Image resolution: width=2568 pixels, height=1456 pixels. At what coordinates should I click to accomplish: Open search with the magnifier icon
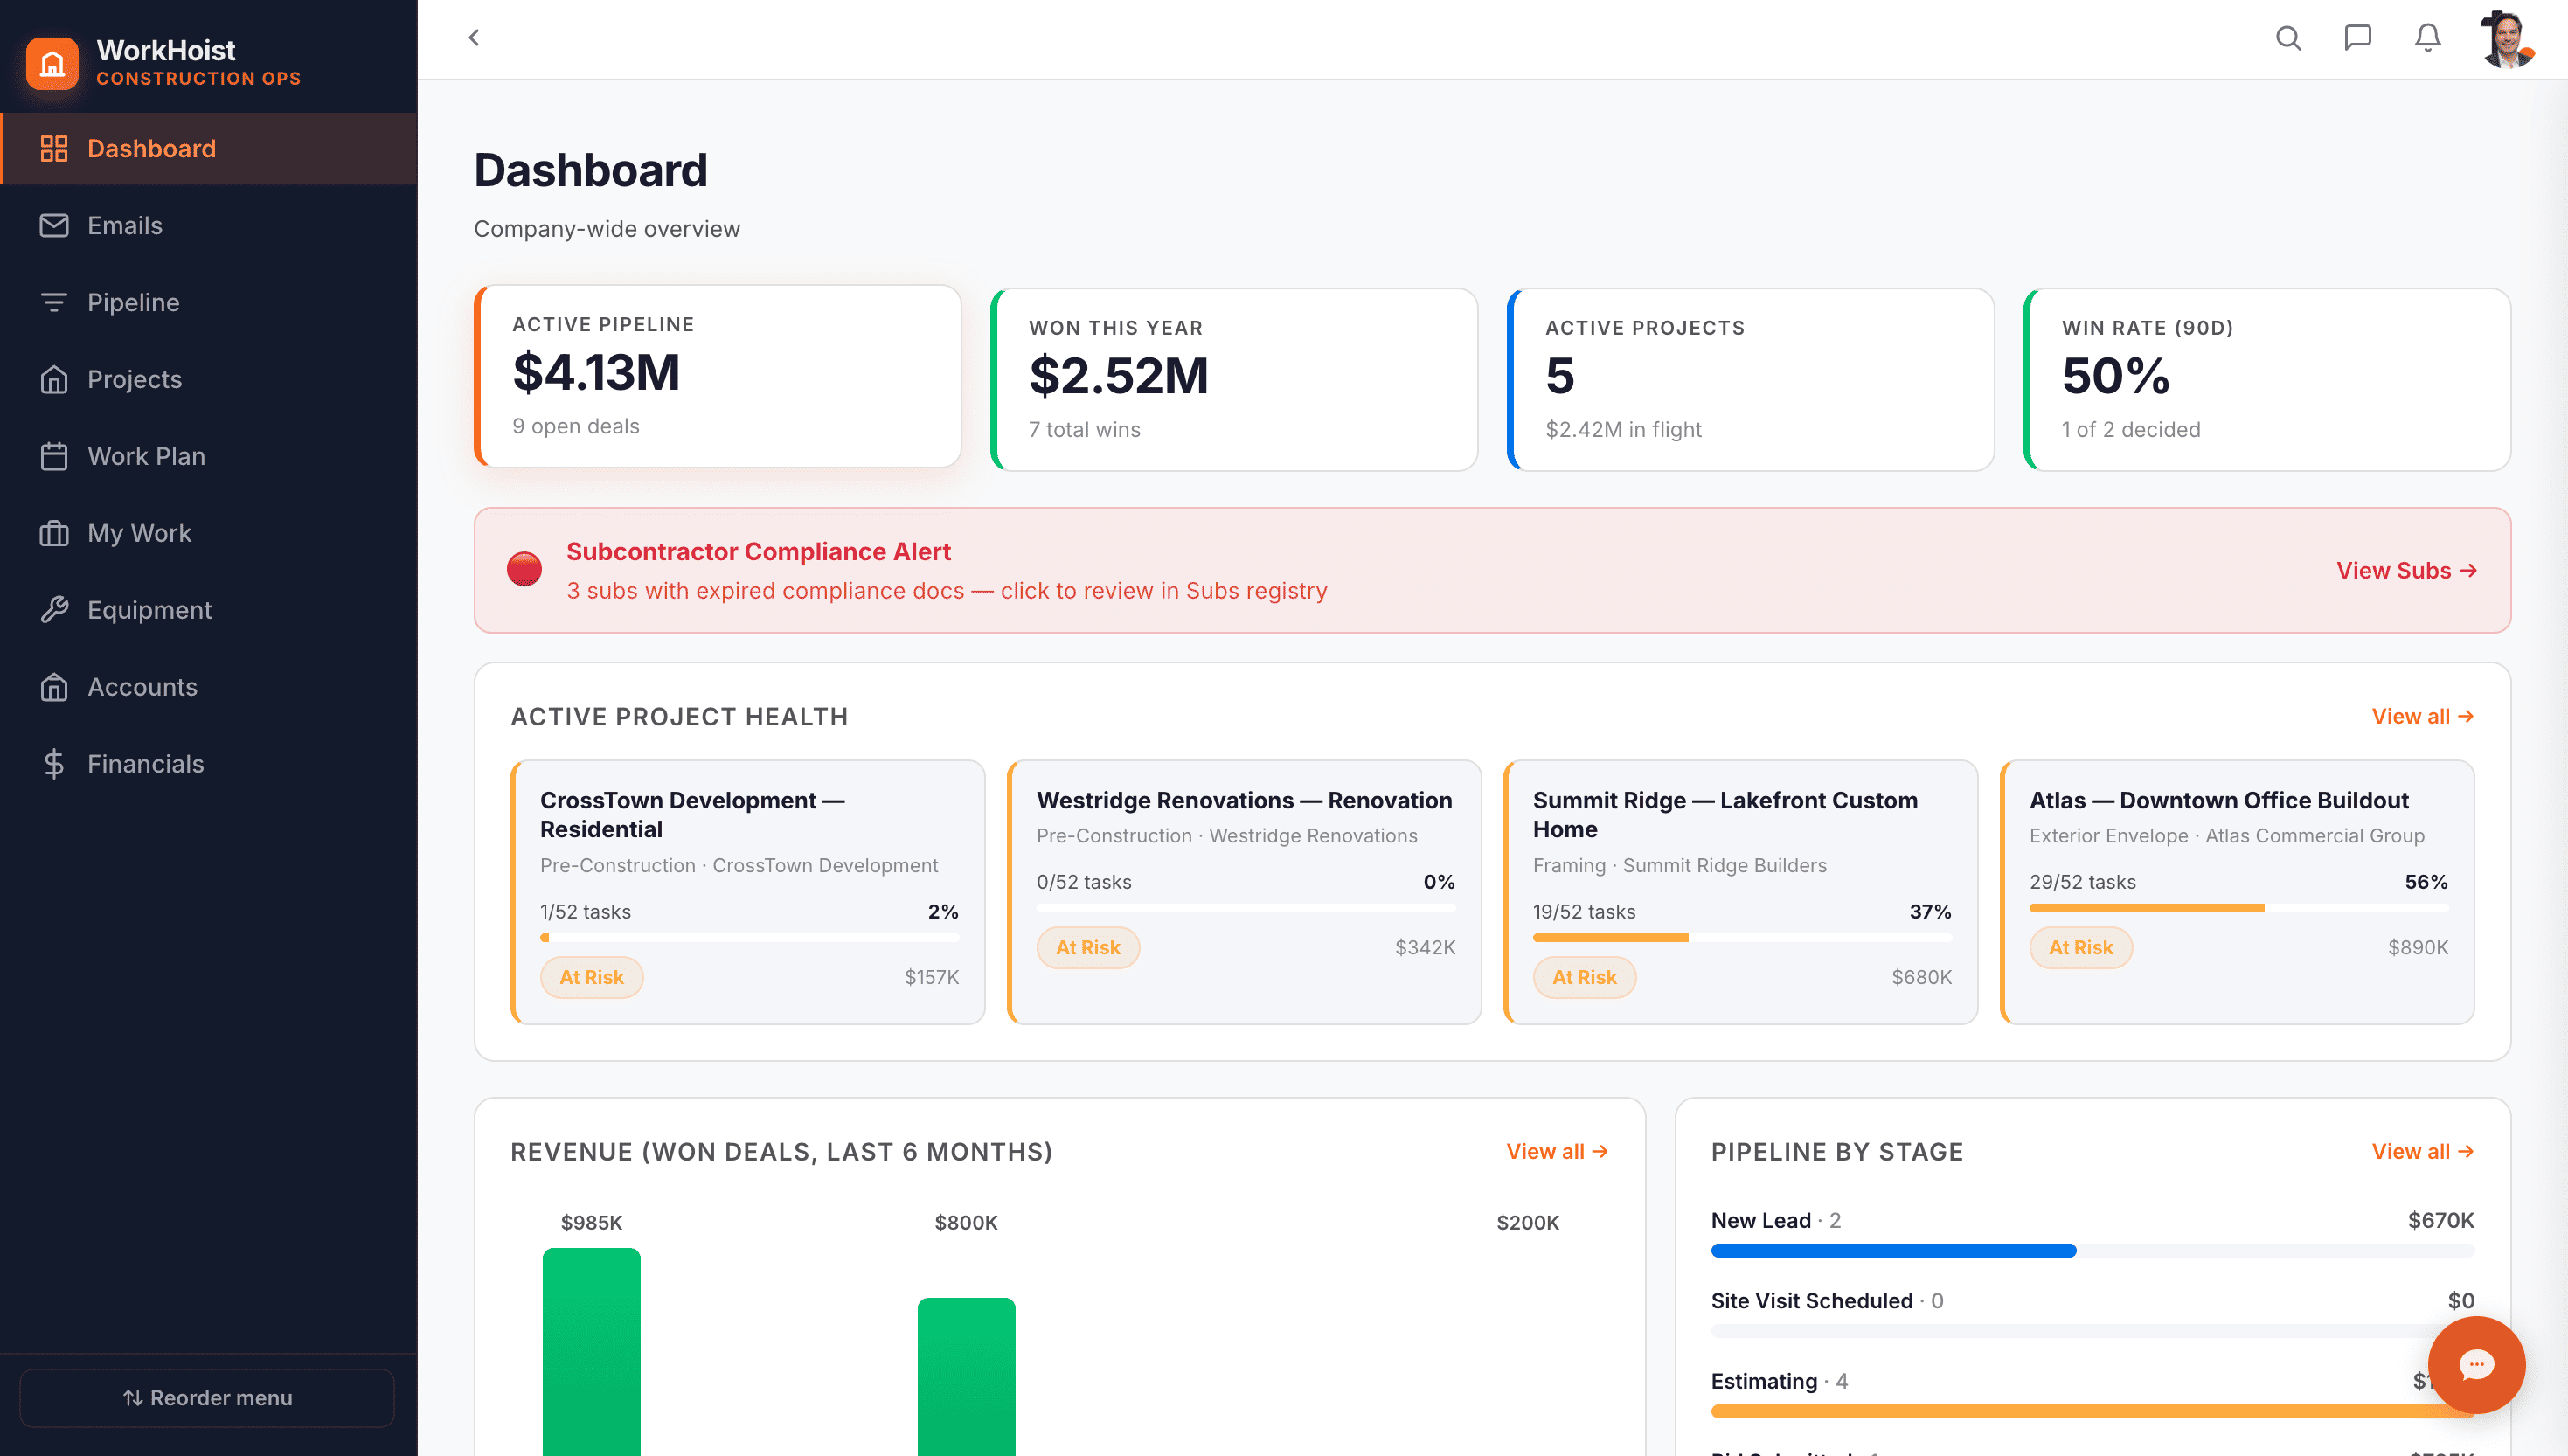(2288, 39)
